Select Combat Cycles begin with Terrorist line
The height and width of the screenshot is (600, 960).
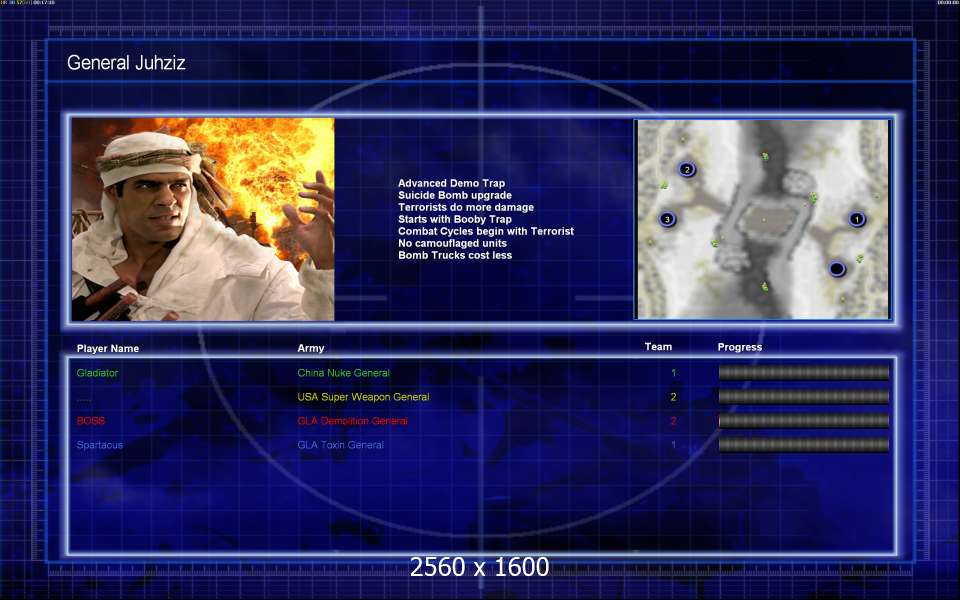486,231
